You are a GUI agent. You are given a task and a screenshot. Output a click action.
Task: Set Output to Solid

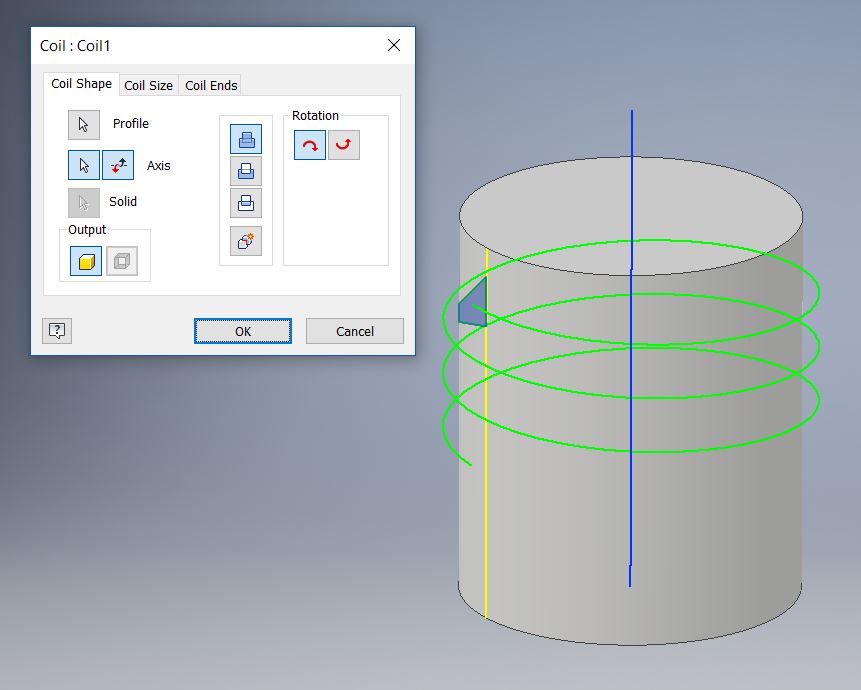pos(84,261)
